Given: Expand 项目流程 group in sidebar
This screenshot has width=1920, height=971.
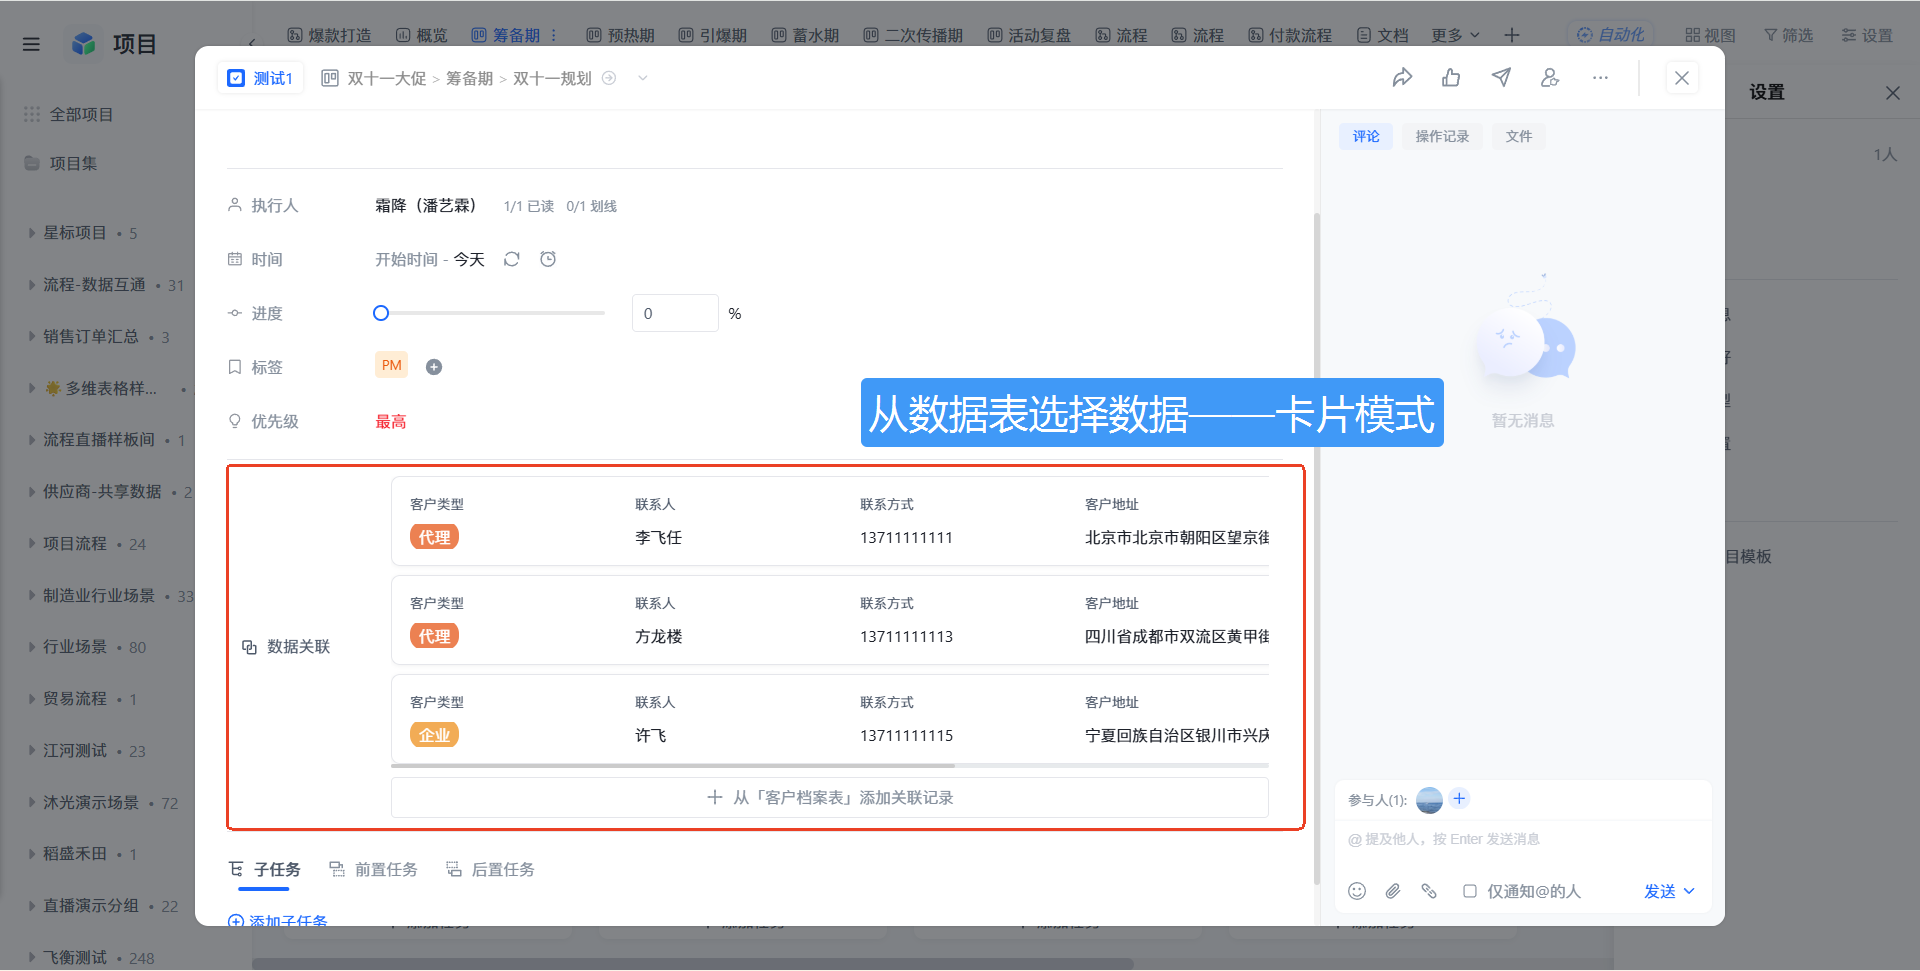Looking at the screenshot, I should click(31, 544).
